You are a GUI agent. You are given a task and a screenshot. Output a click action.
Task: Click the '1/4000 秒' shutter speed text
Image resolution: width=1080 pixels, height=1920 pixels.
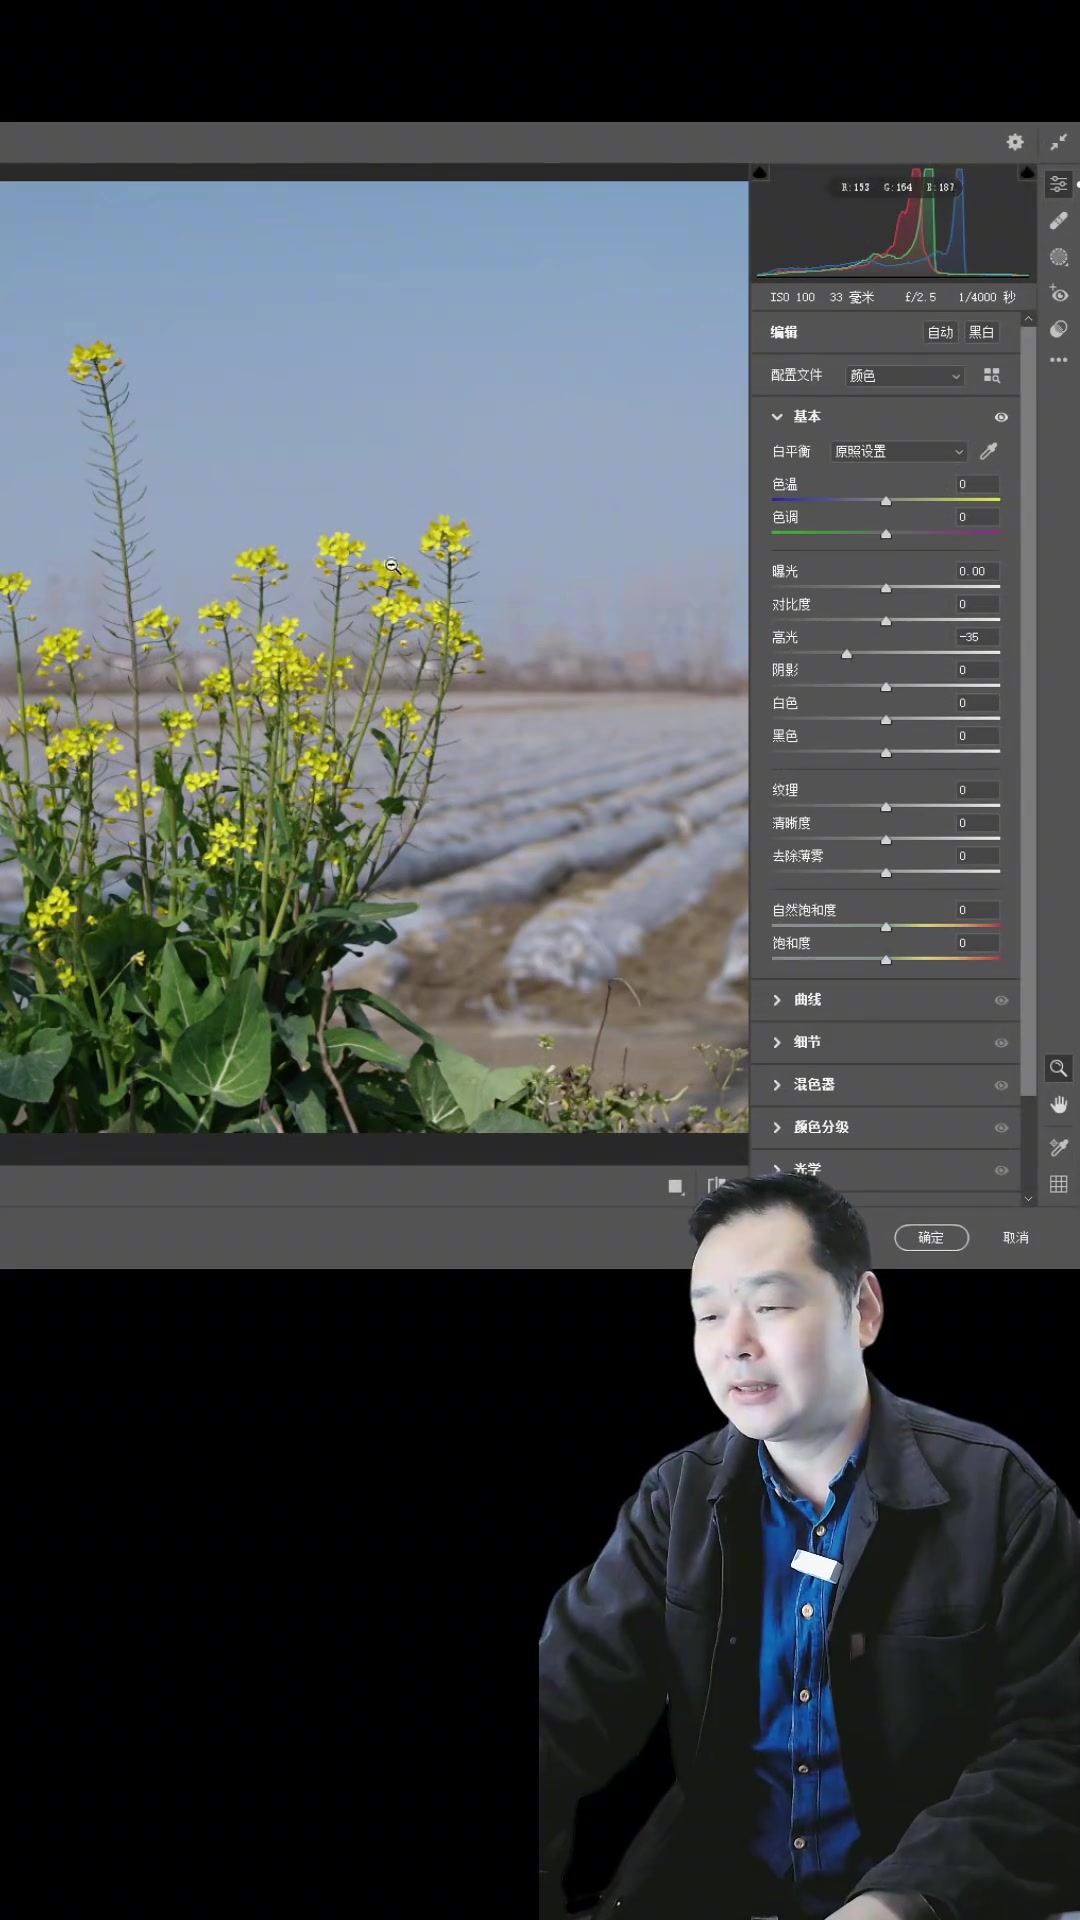tap(986, 297)
